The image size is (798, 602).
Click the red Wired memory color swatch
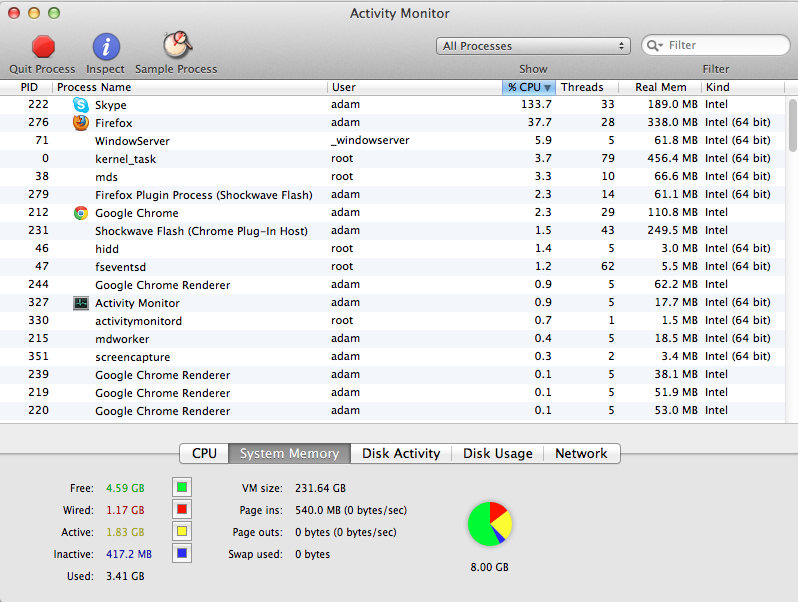point(182,509)
